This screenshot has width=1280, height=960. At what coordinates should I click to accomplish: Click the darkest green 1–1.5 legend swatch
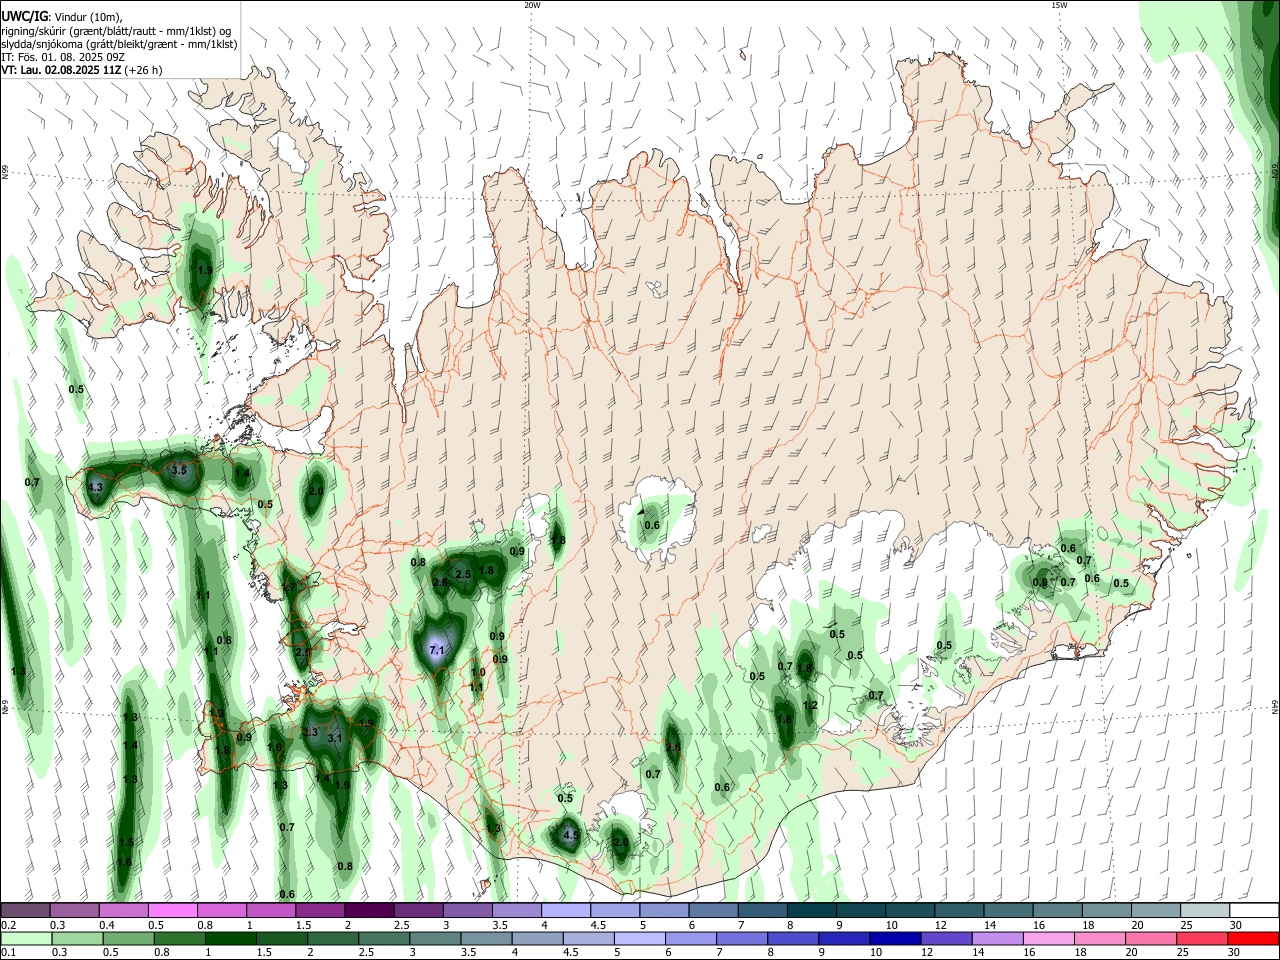click(x=231, y=939)
